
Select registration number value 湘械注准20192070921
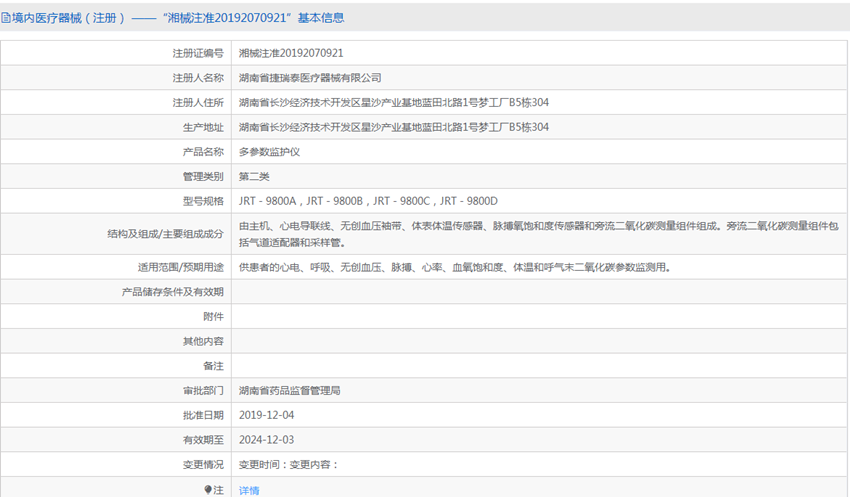(x=291, y=53)
